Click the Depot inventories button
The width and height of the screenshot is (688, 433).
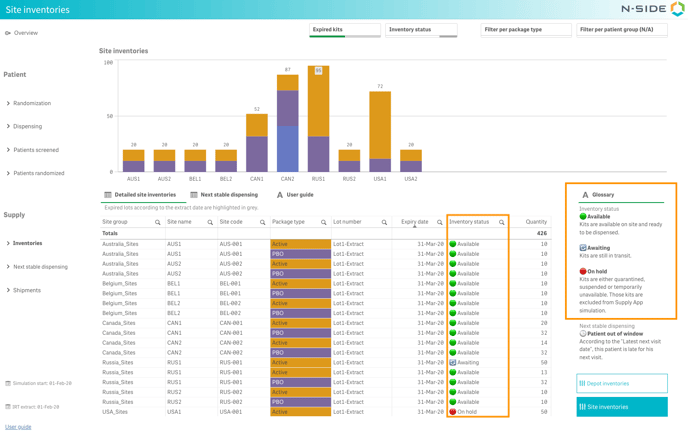(621, 383)
